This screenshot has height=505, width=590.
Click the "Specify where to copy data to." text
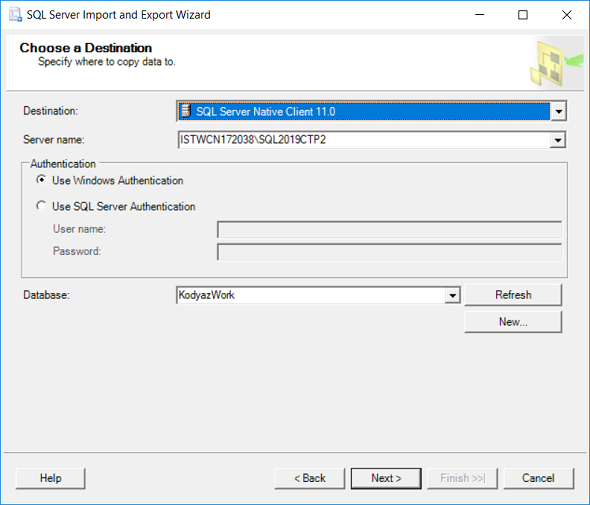coord(106,62)
